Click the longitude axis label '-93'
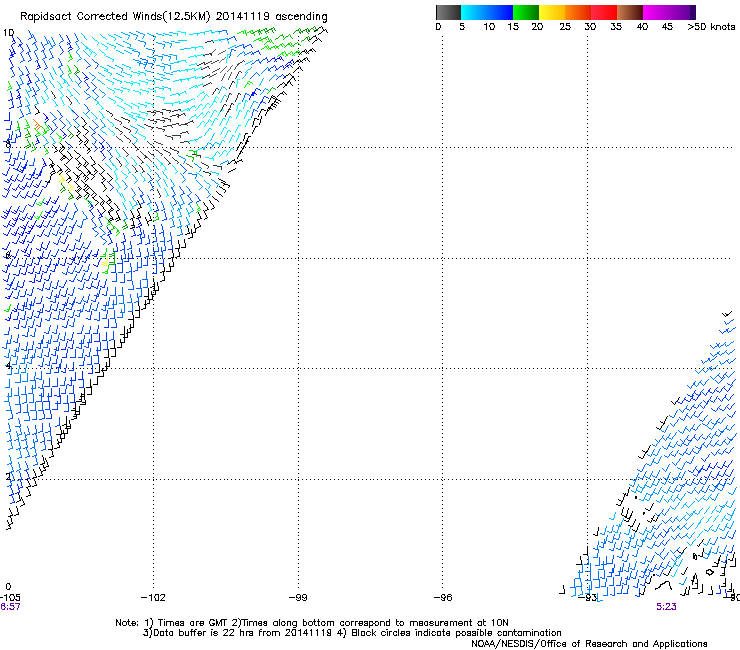Image resolution: width=740 pixels, height=650 pixels. (588, 598)
